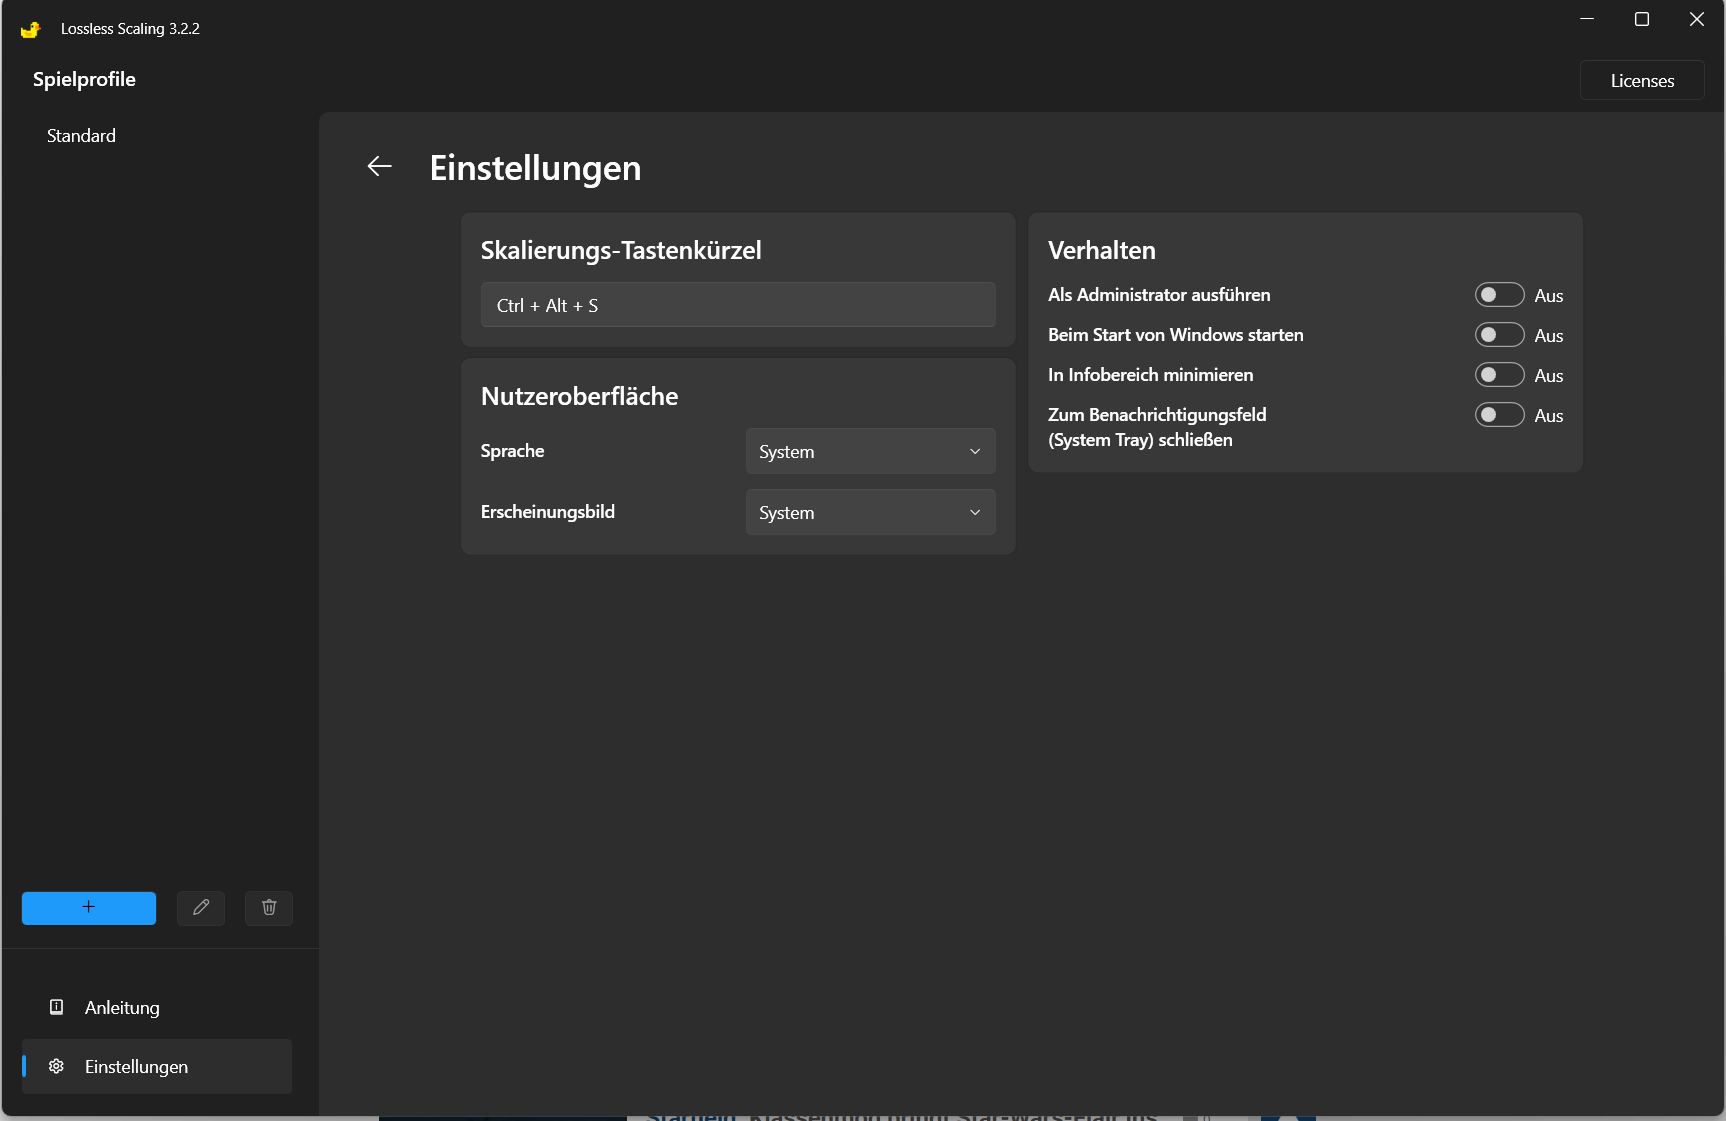This screenshot has width=1726, height=1121.
Task: Open the Erscheinungsbild dropdown
Action: point(870,513)
